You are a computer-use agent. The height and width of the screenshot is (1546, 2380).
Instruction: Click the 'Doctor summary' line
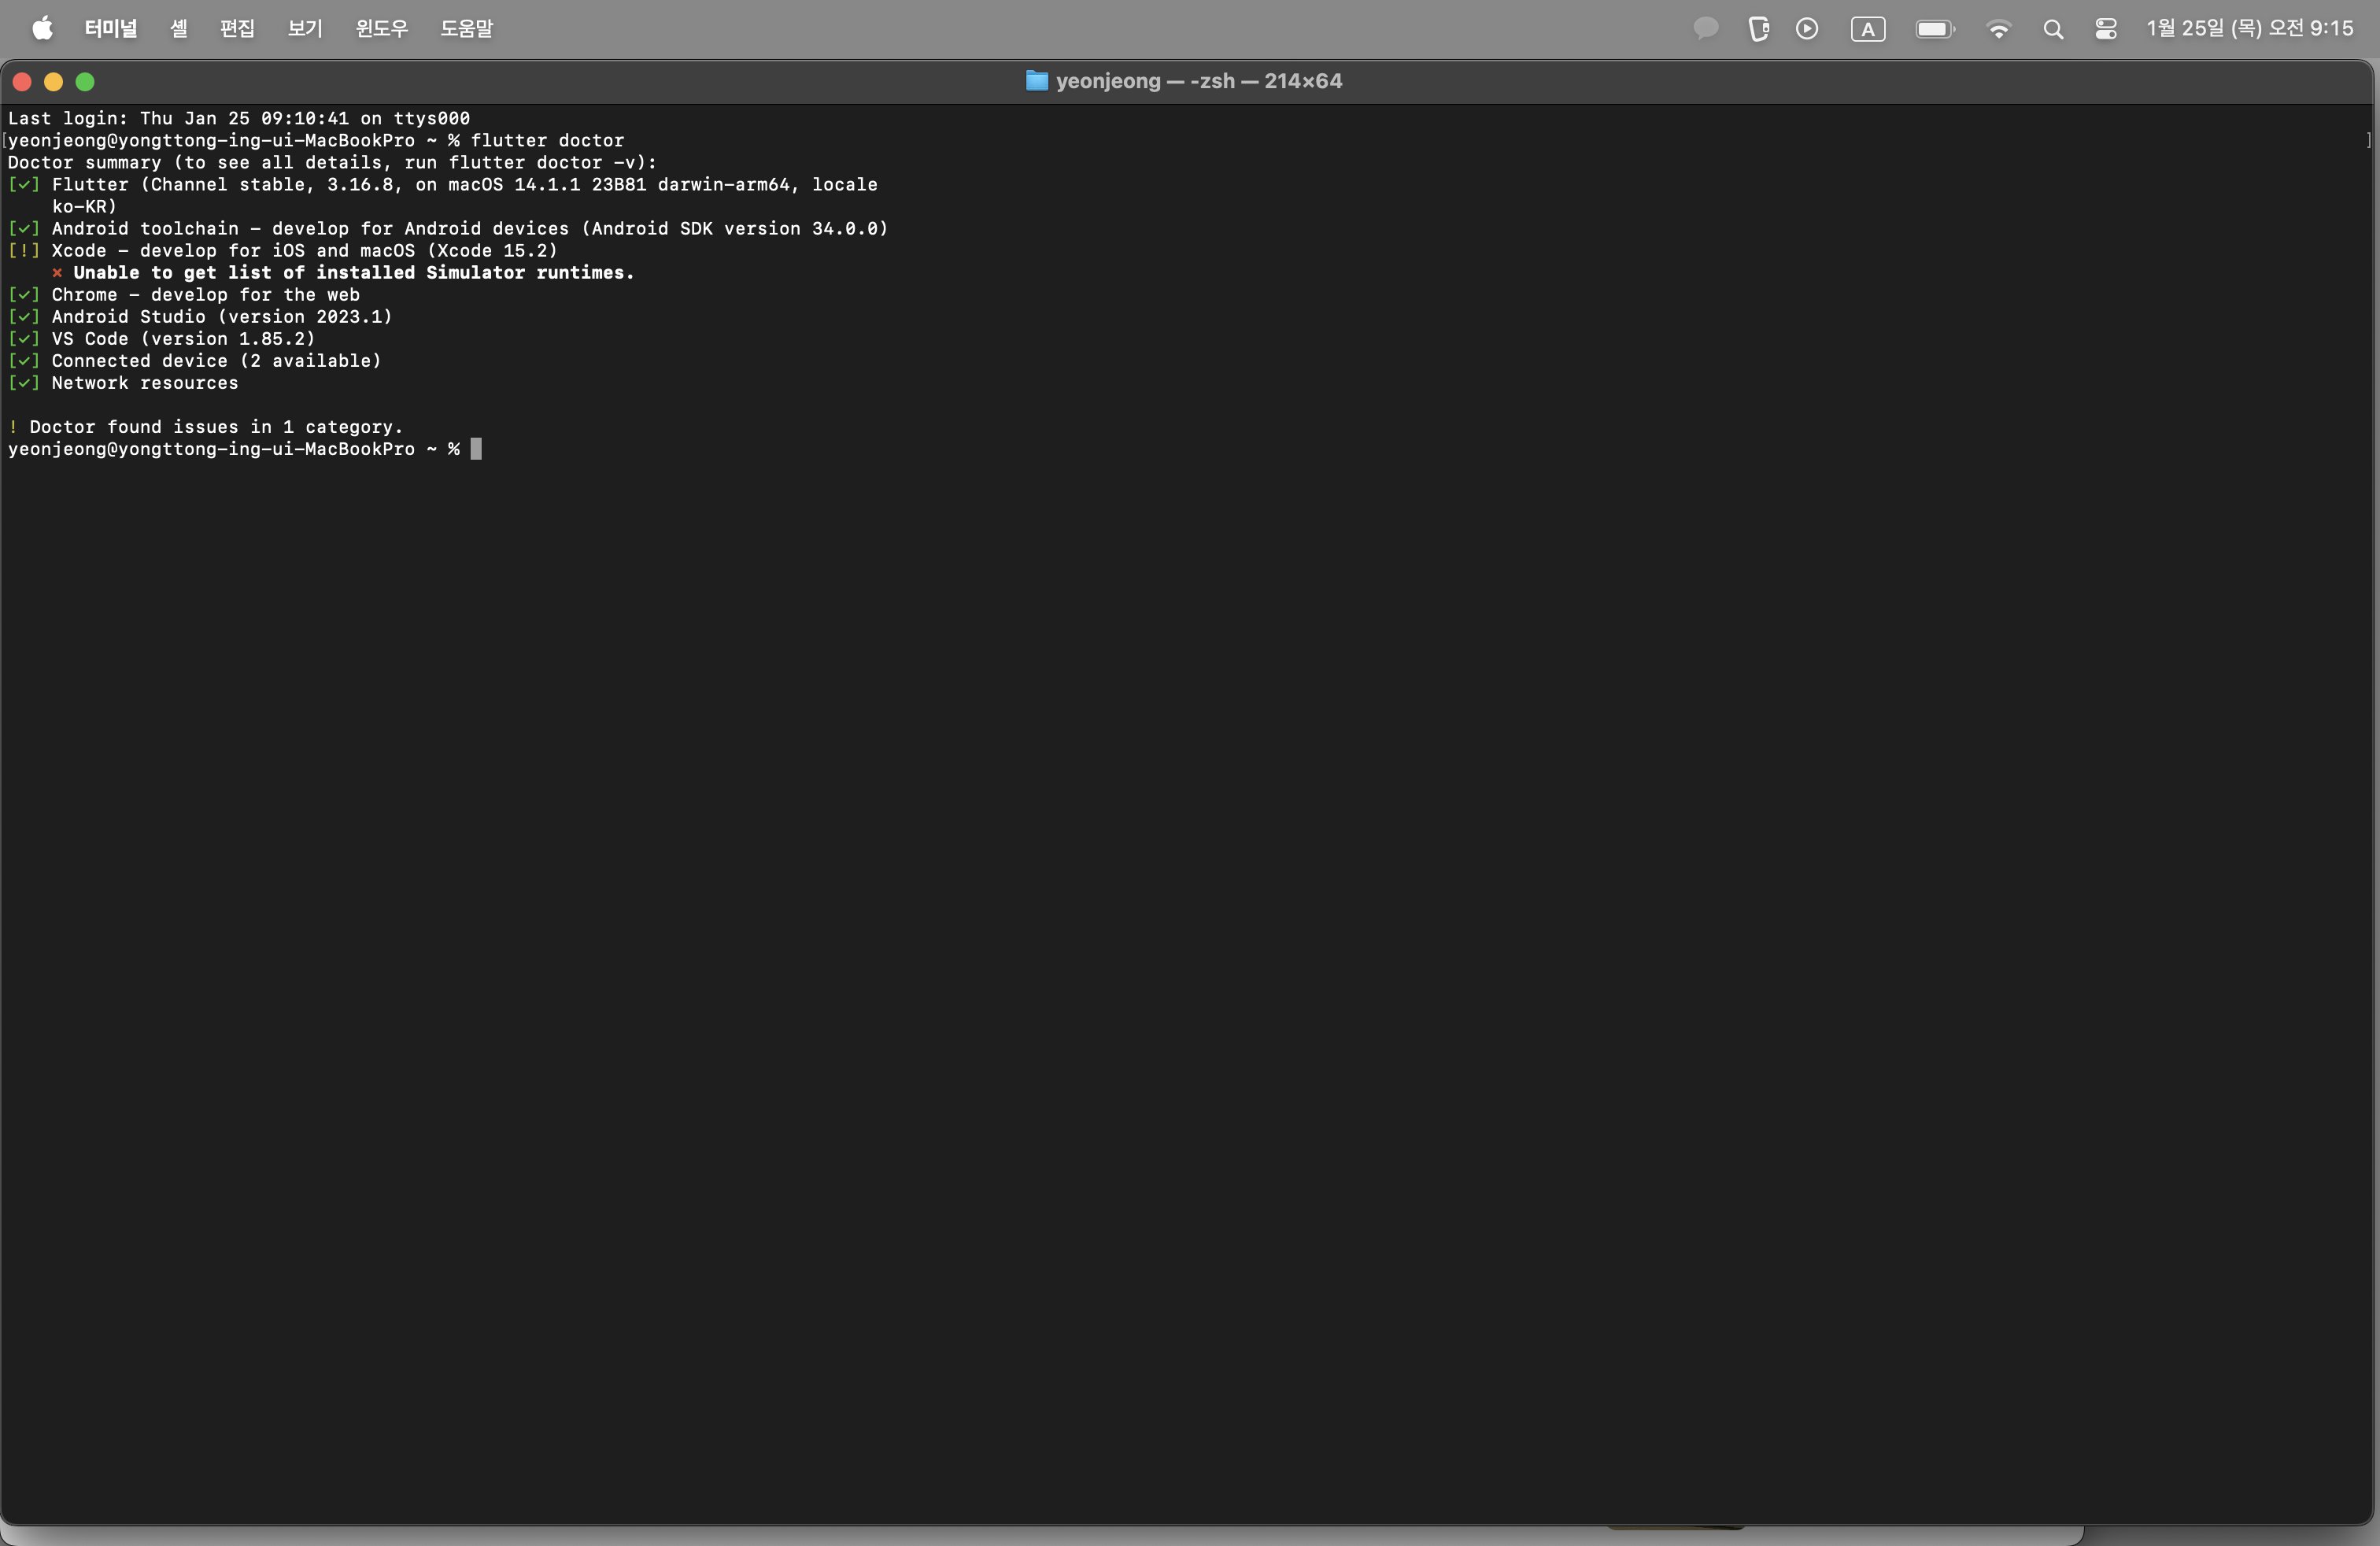tap(333, 162)
